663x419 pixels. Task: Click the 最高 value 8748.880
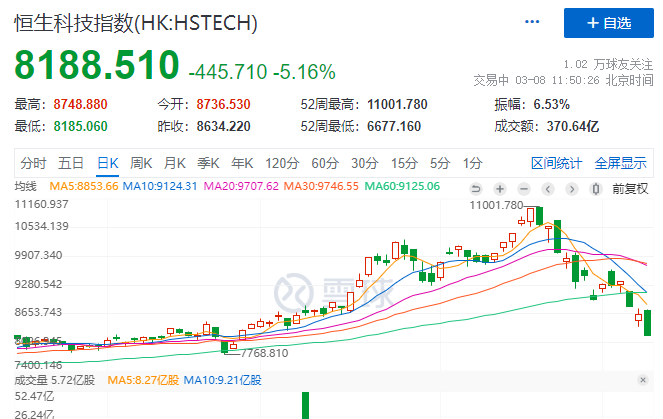click(80, 104)
